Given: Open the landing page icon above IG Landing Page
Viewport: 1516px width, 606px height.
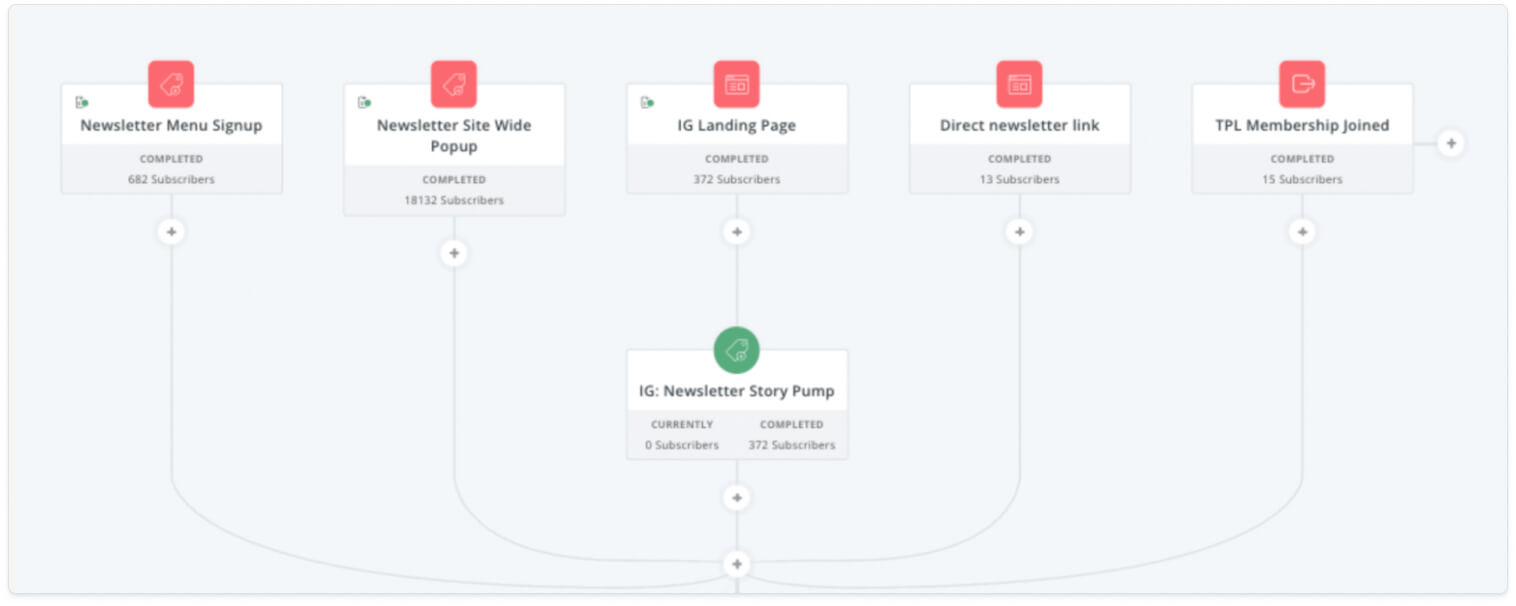Looking at the screenshot, I should (737, 84).
